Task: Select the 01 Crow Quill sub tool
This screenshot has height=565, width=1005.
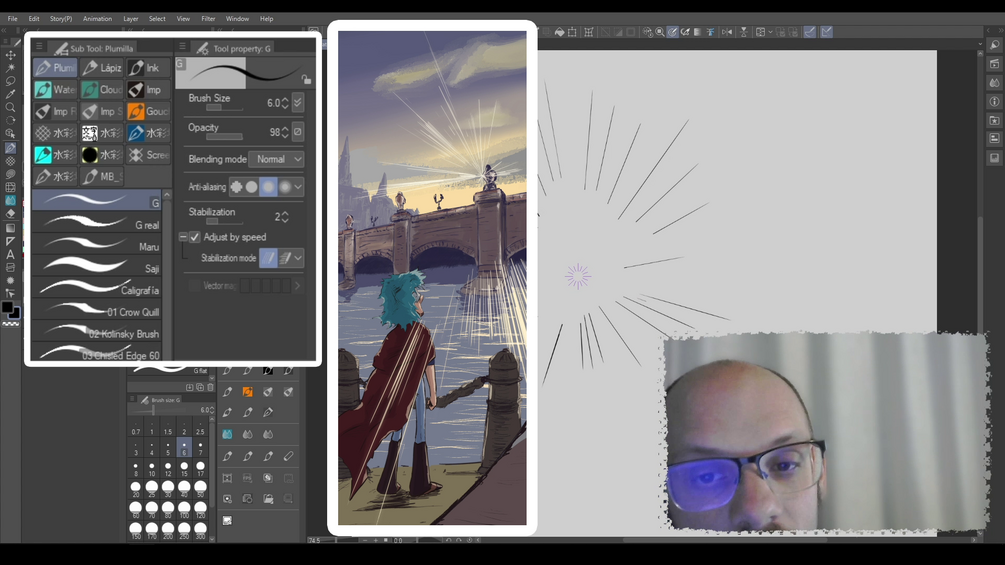Action: [x=97, y=309]
